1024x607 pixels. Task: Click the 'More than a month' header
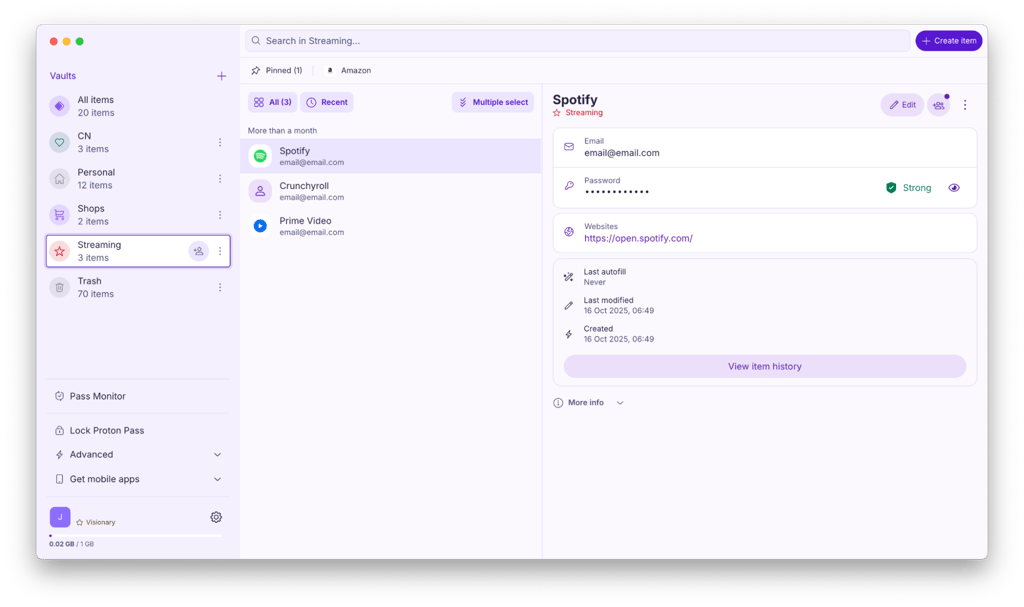point(282,131)
